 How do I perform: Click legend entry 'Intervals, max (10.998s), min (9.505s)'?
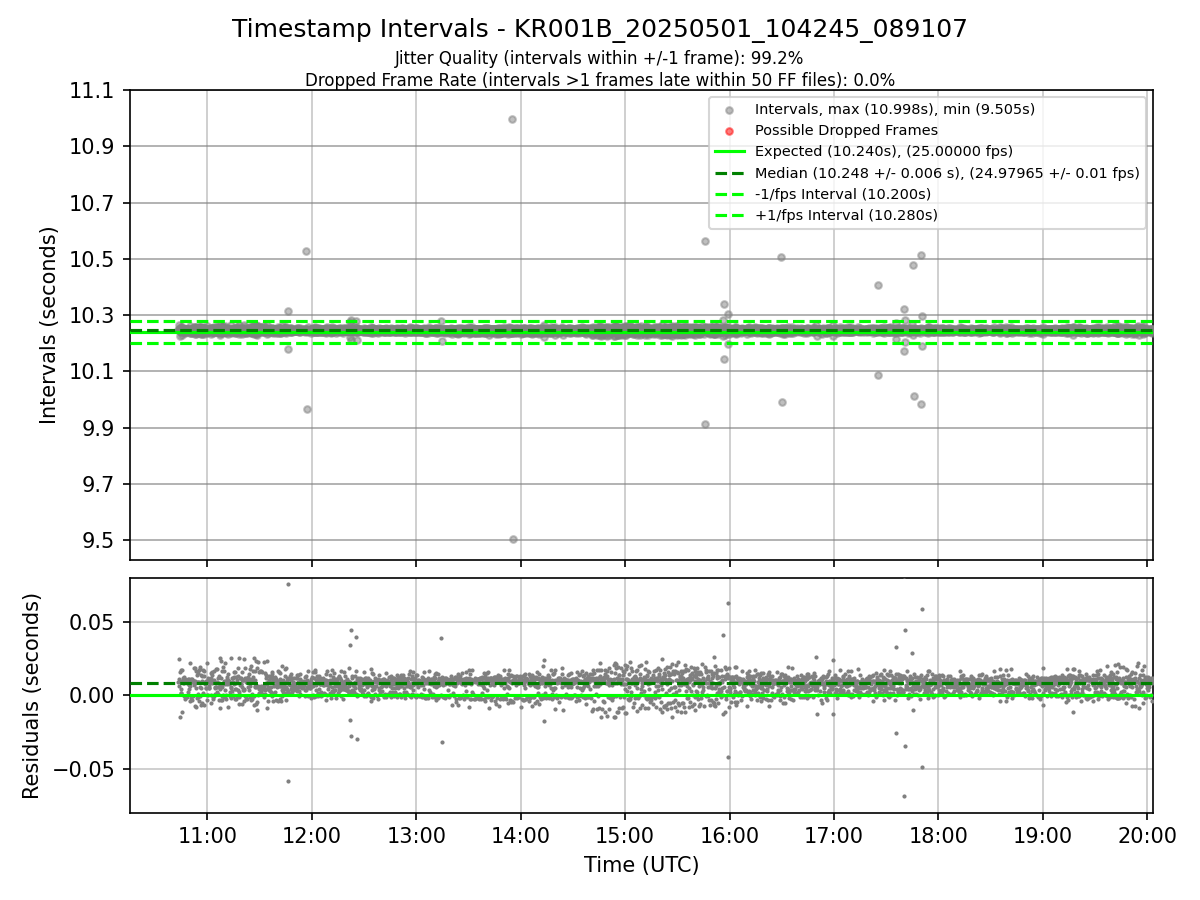pos(894,109)
